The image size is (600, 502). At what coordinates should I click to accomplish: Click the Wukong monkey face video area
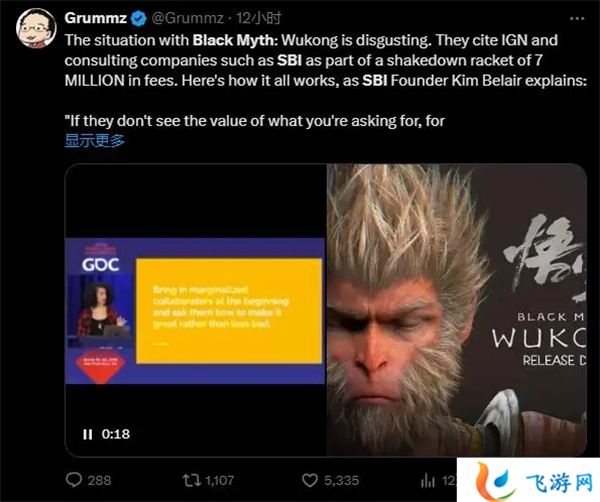click(x=455, y=310)
